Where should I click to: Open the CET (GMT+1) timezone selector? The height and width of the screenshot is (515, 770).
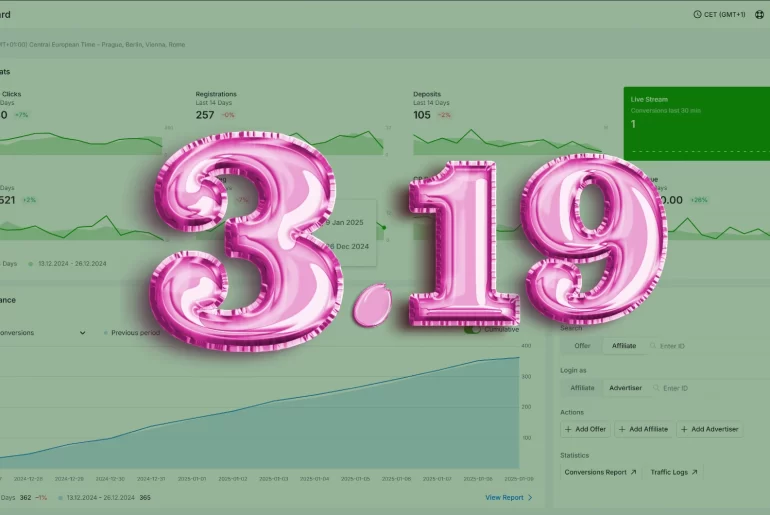tap(719, 14)
